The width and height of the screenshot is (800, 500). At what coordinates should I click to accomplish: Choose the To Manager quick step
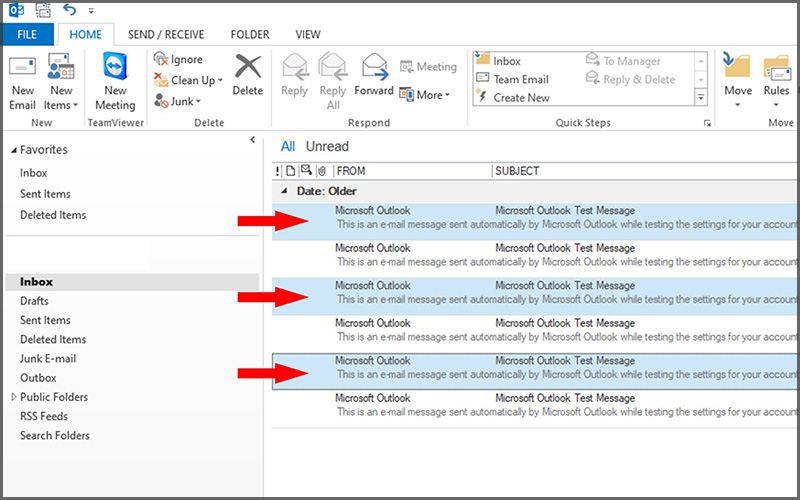click(x=623, y=61)
